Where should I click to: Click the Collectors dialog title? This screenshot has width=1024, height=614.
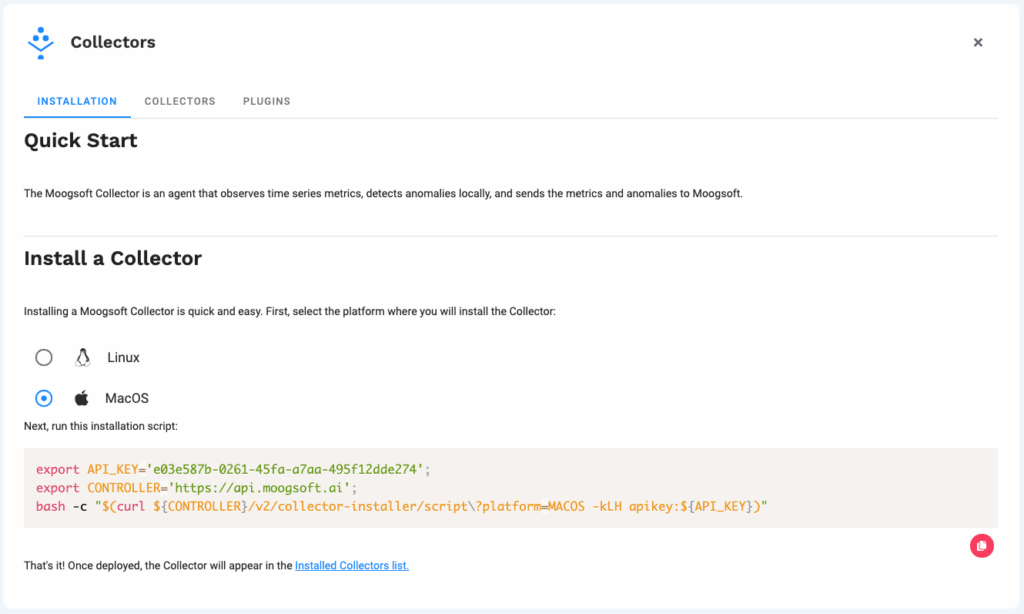click(113, 42)
